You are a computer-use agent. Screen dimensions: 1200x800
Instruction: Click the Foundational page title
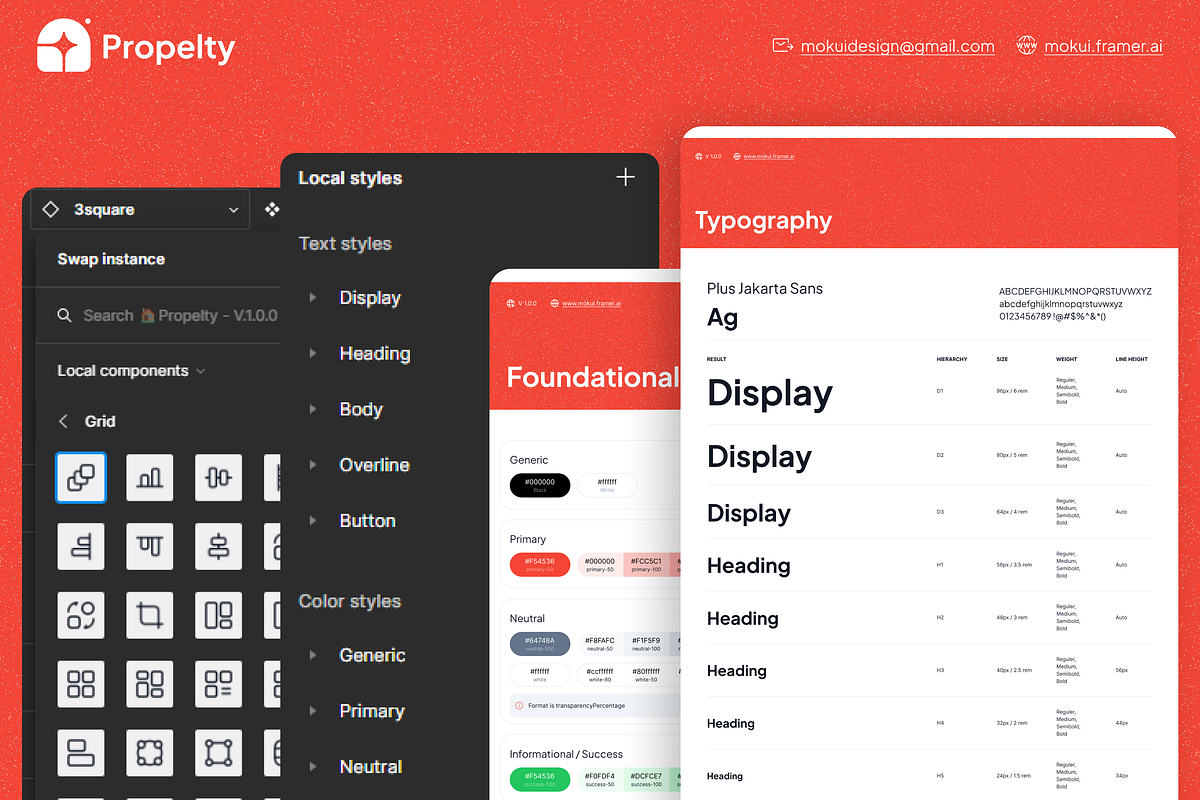tap(592, 377)
